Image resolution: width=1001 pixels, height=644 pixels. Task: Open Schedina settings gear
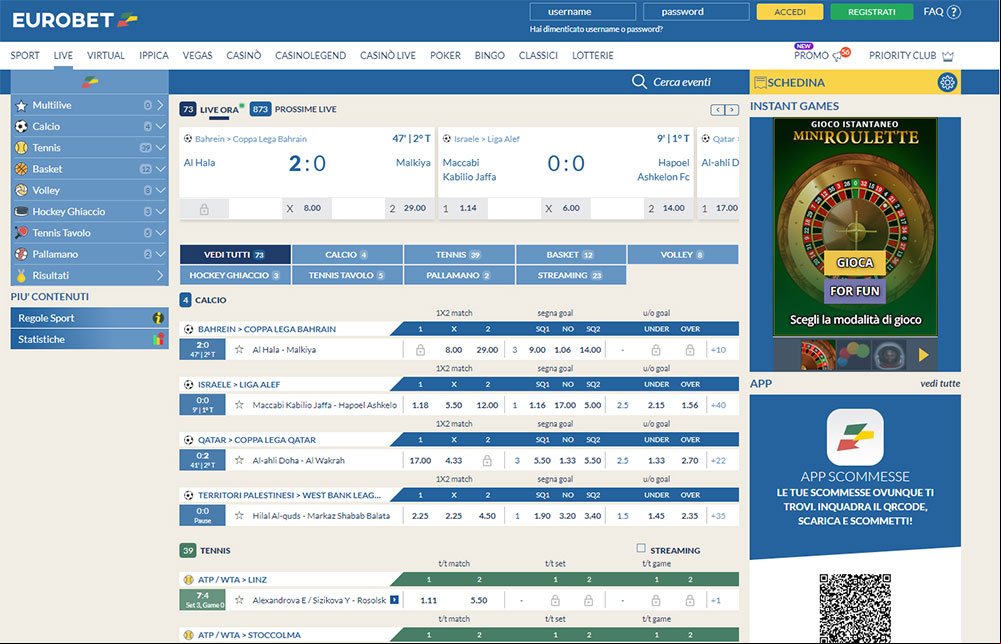[947, 82]
